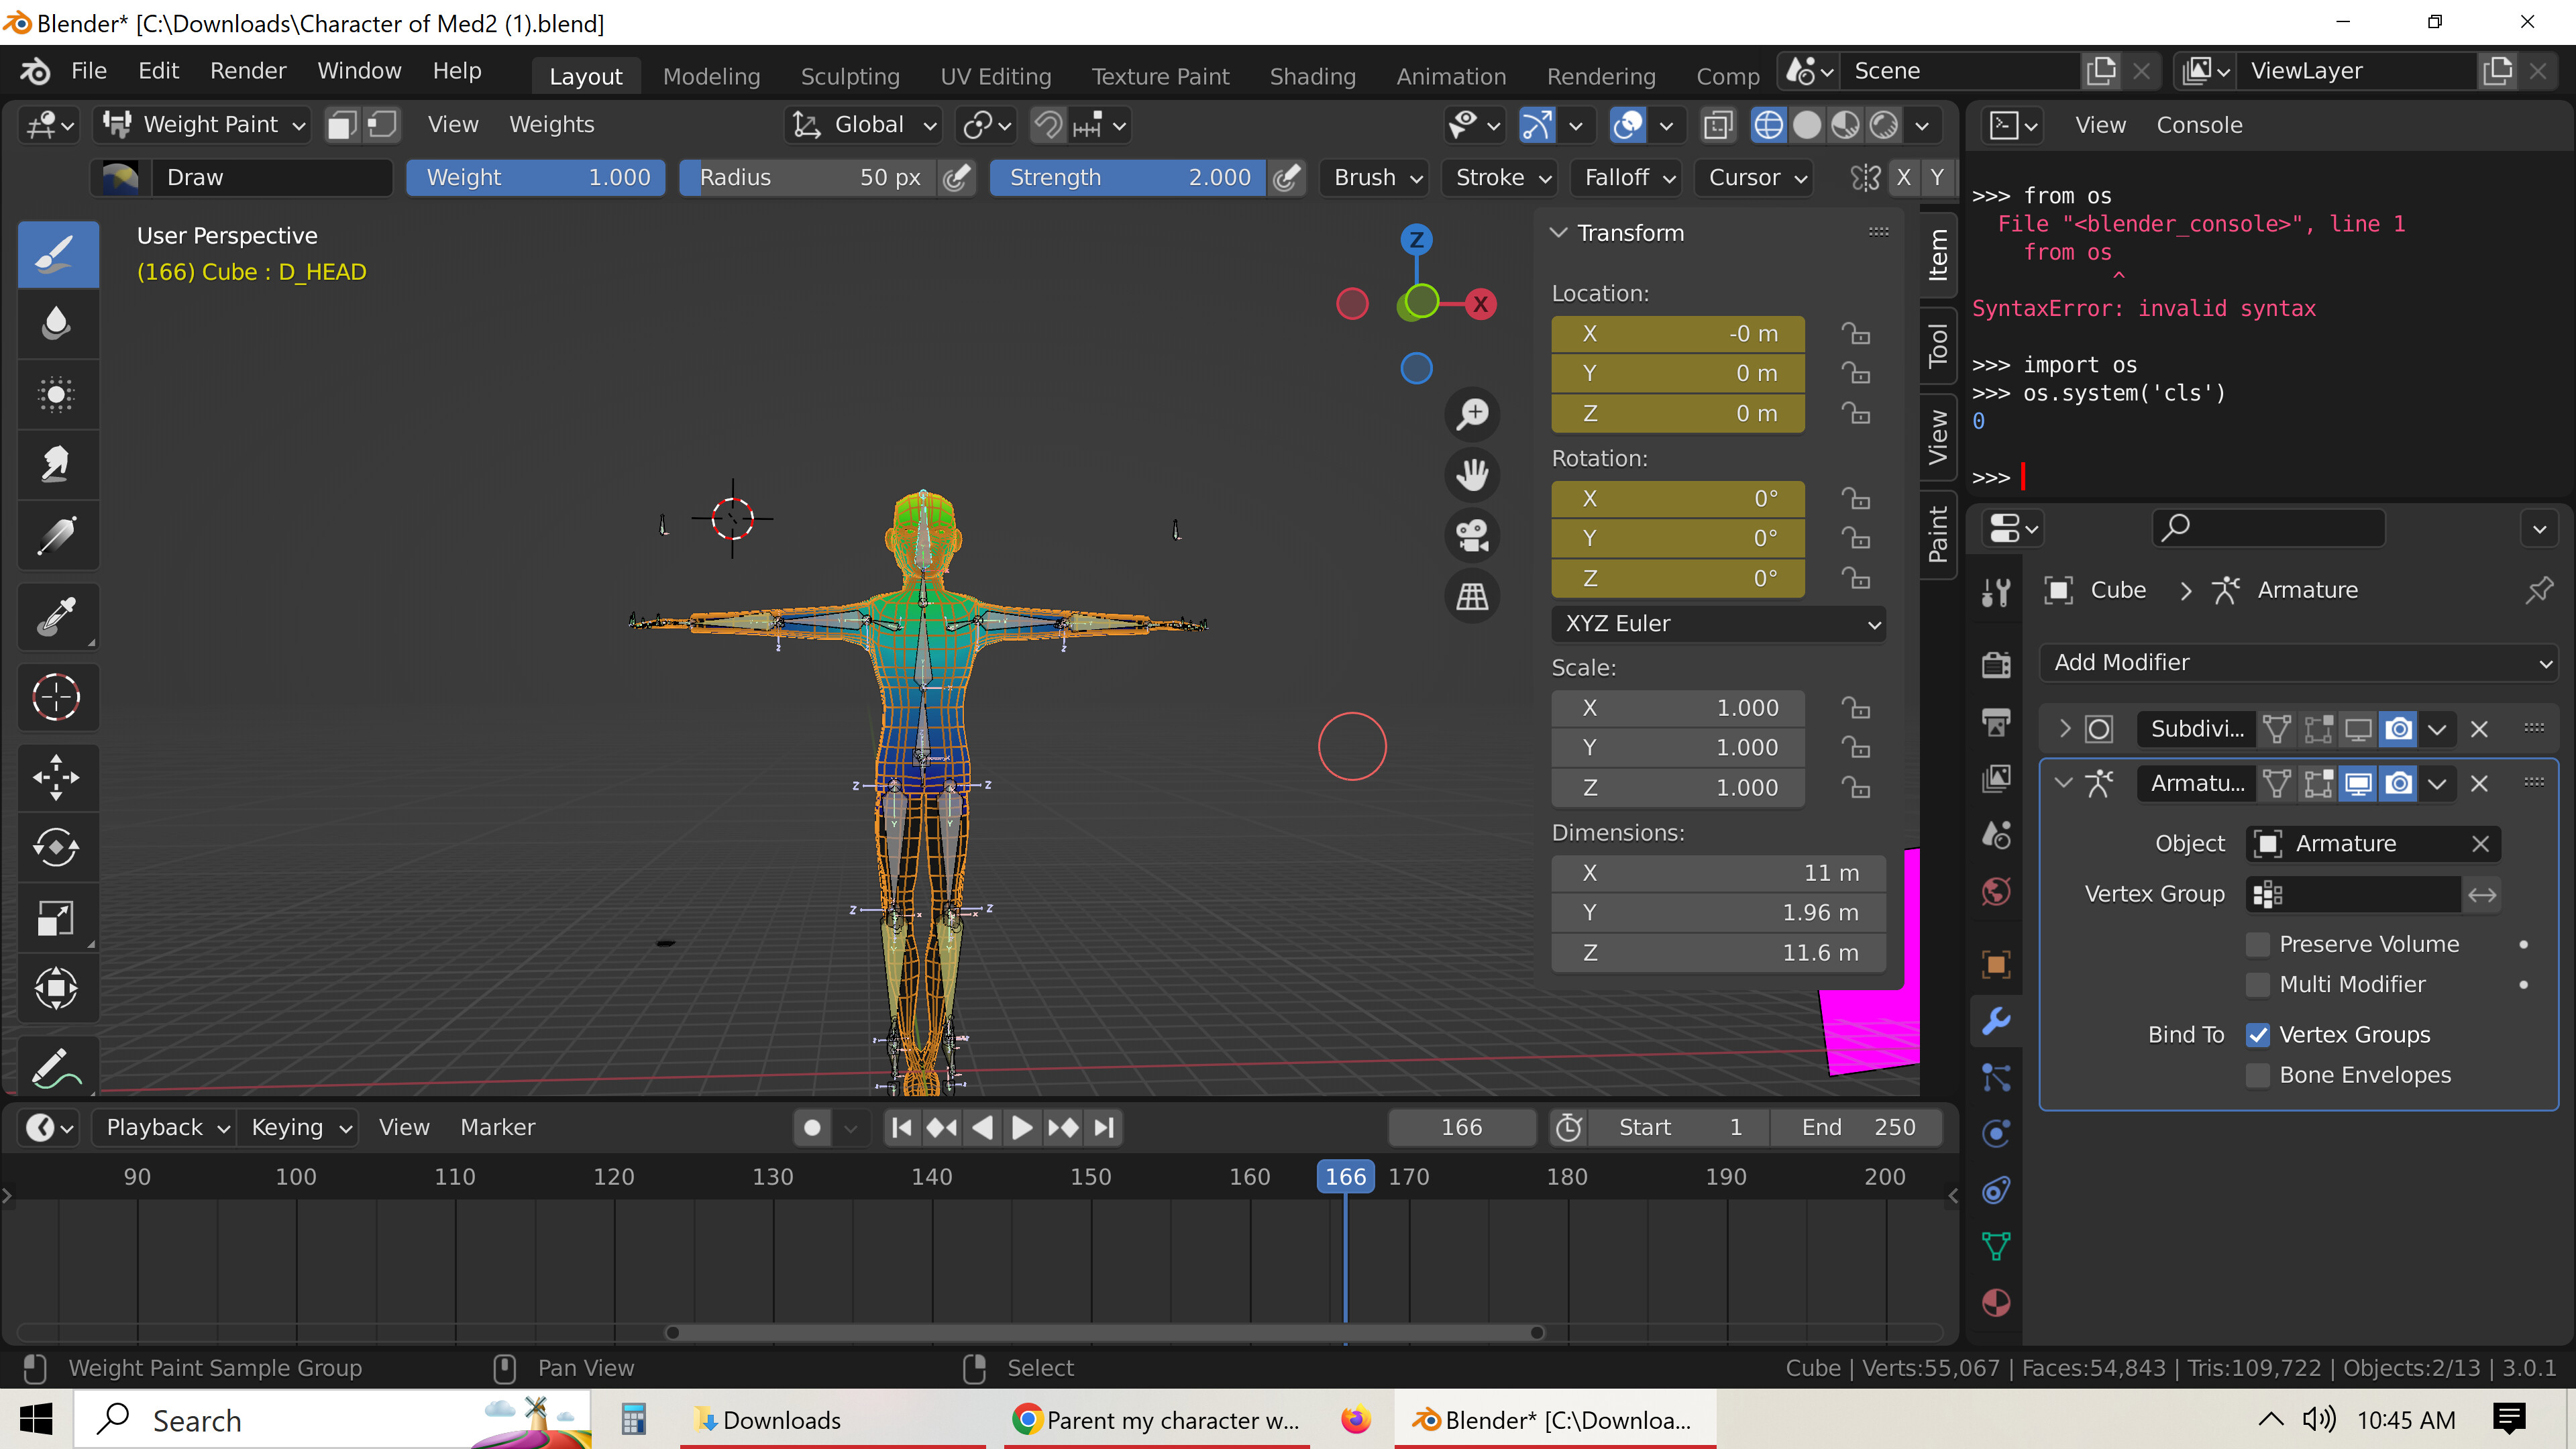Open the Tool sidebar tab

pos(1938,345)
